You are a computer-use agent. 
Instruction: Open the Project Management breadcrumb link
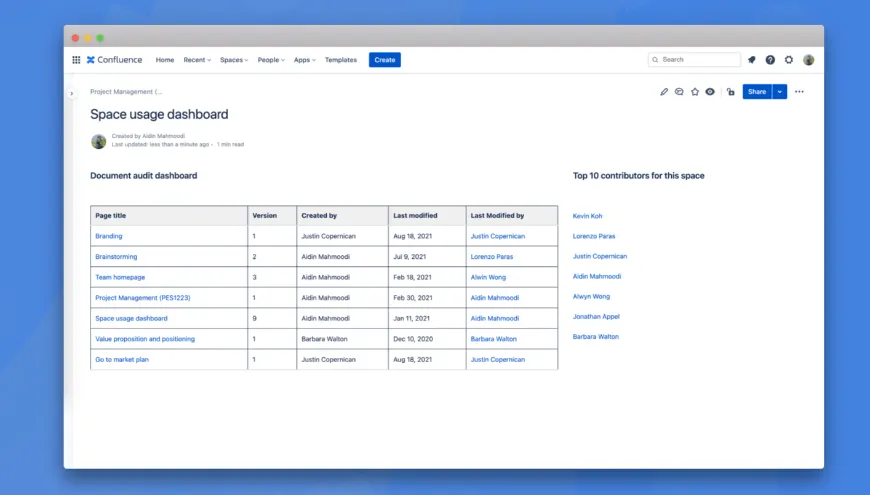(126, 92)
